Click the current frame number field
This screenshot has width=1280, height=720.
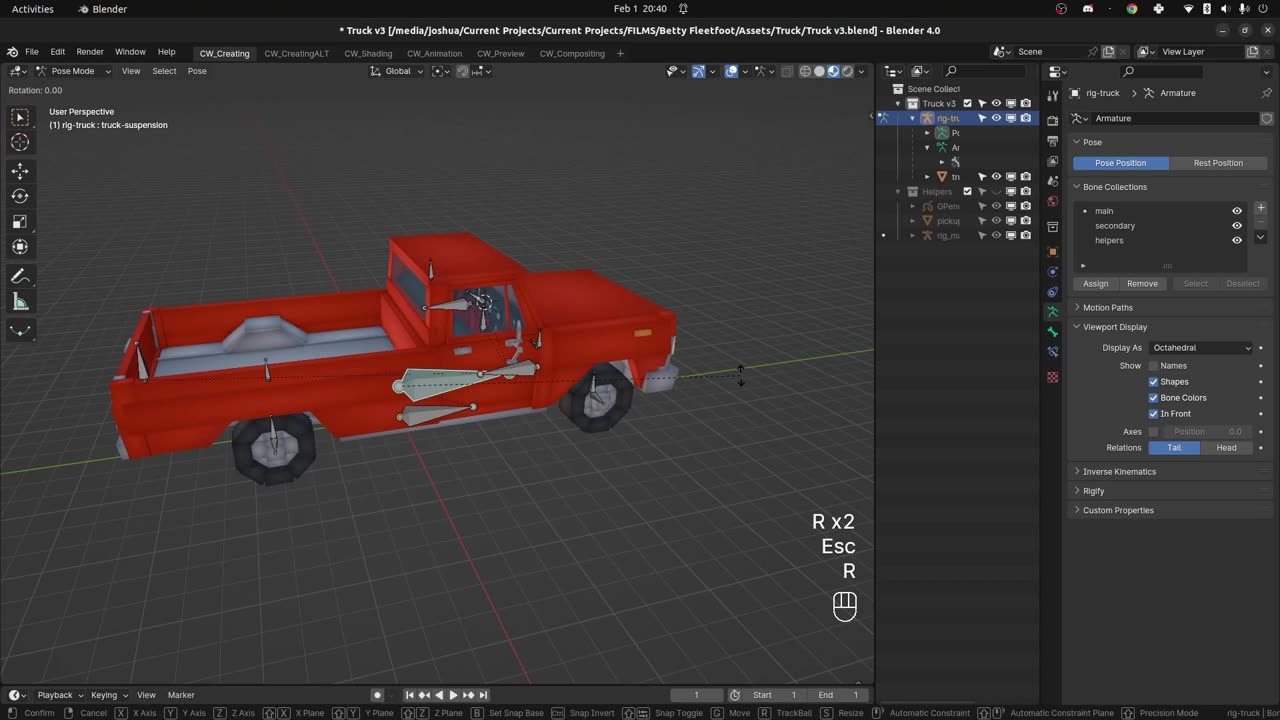click(696, 695)
